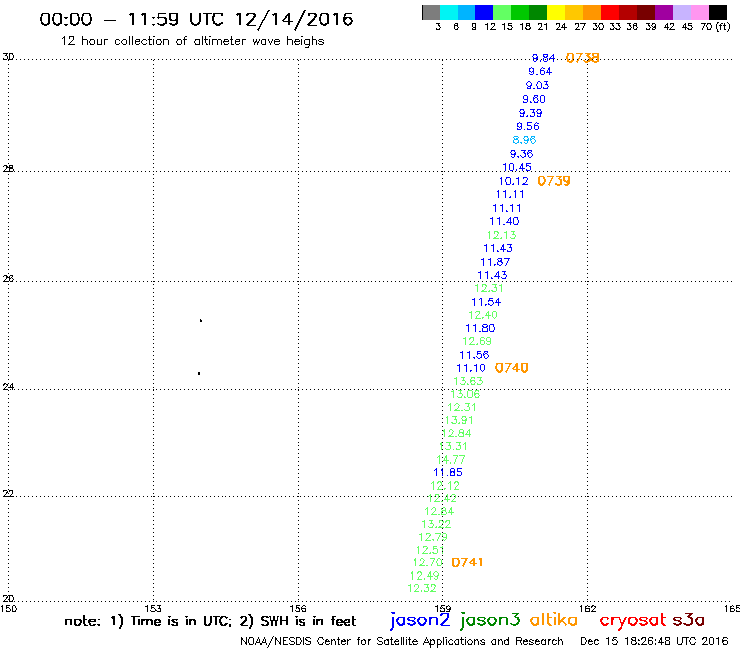
Task: Click the bottom reading '12.32'
Action: (422, 588)
